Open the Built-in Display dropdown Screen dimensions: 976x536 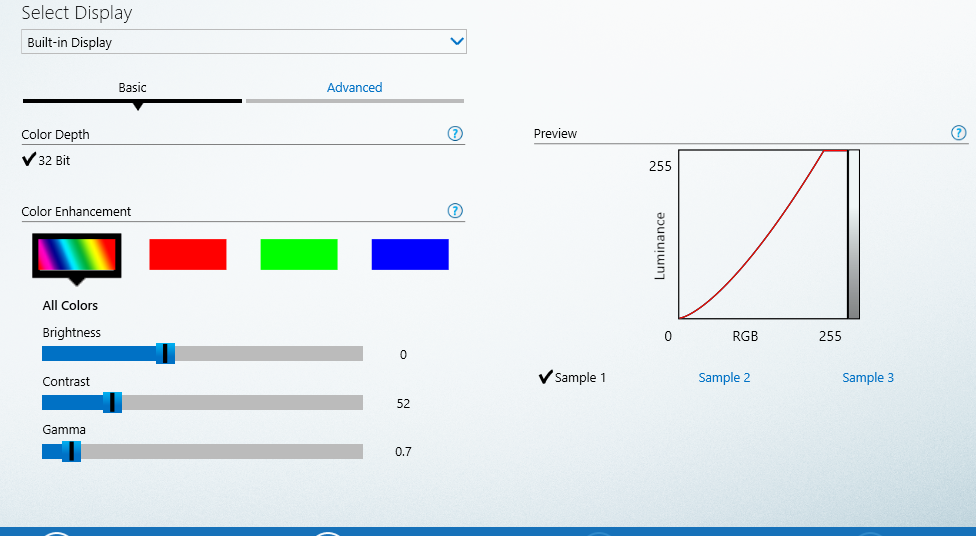coord(244,42)
